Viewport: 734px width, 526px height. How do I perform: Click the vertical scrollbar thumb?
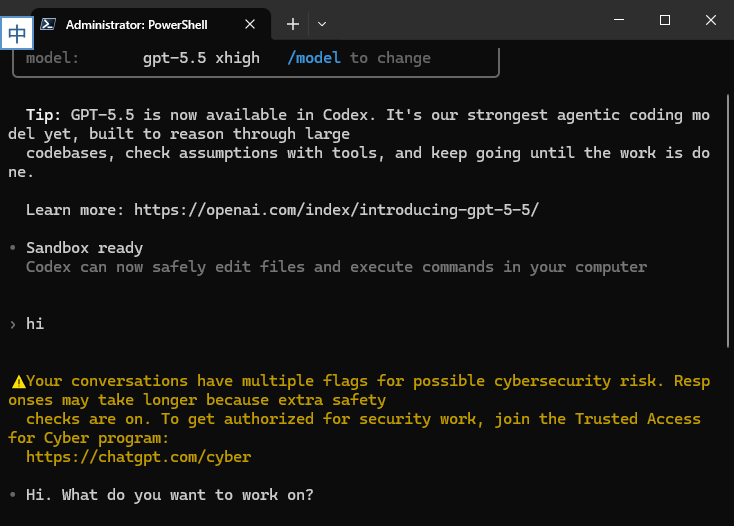point(728,221)
